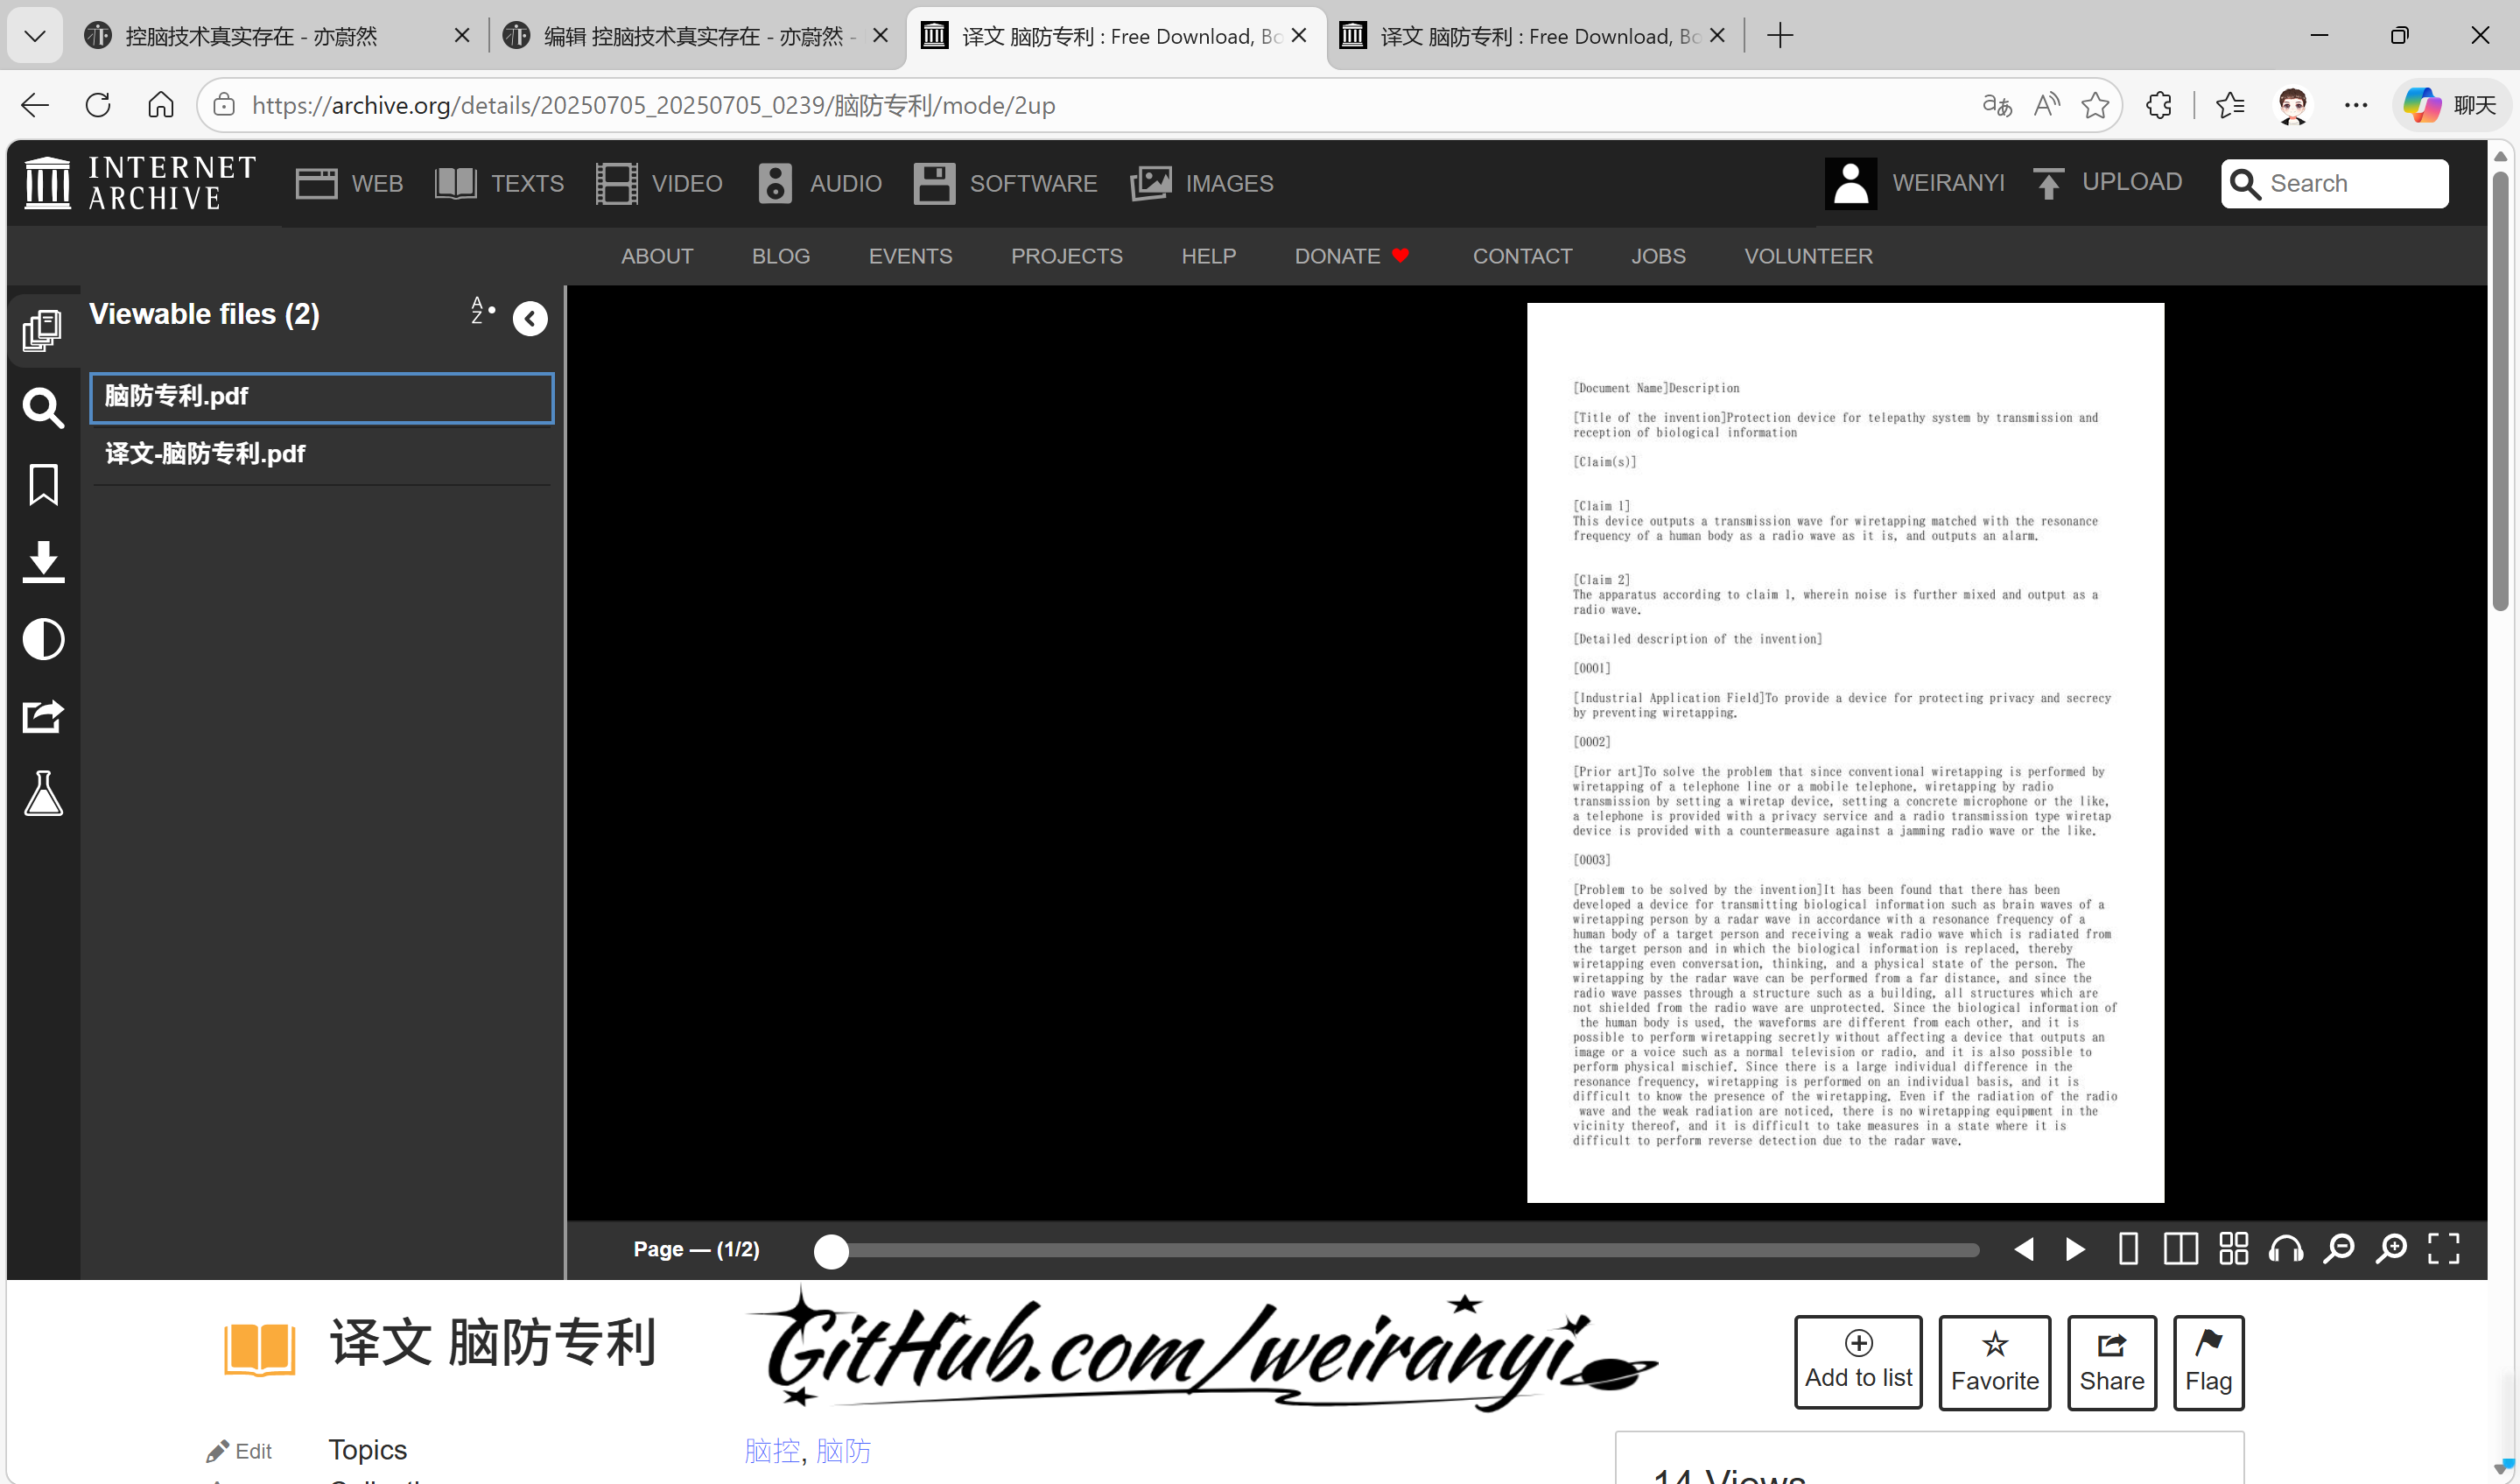2520x1484 pixels.
Task: Open the TEXTS section of Internet Archive
Action: tap(498, 183)
